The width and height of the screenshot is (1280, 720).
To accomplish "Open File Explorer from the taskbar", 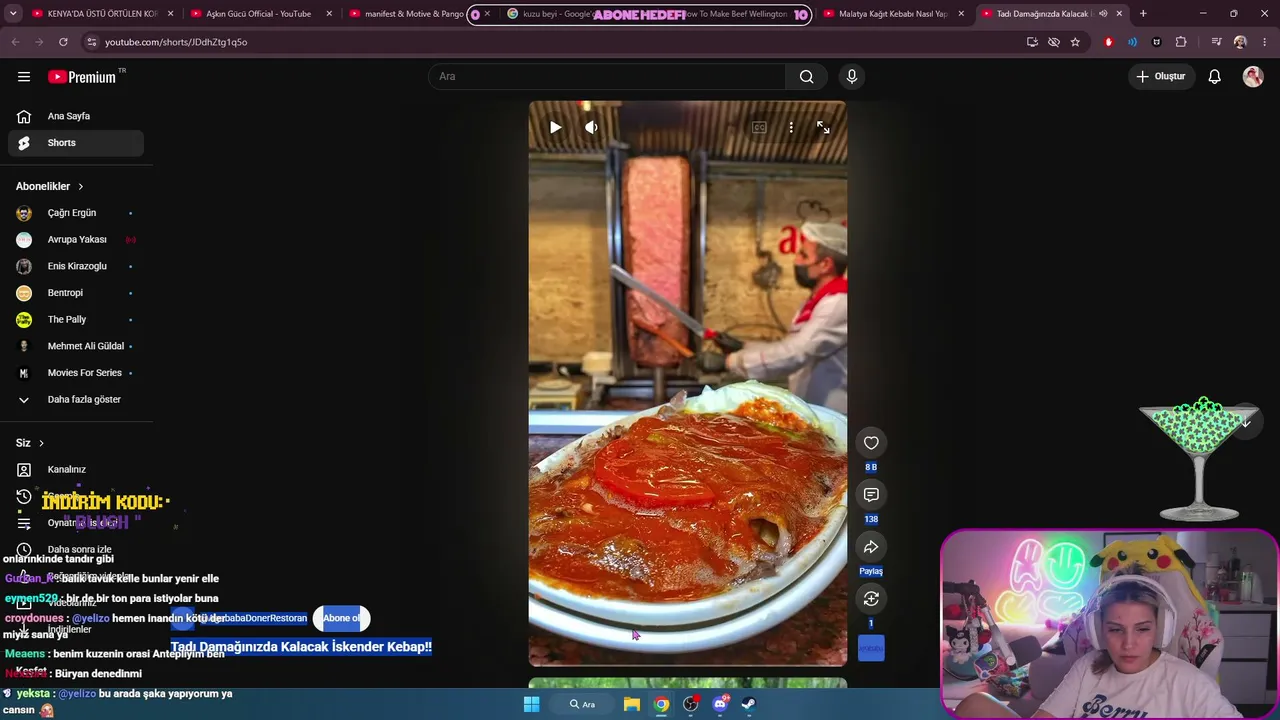I will point(632,704).
